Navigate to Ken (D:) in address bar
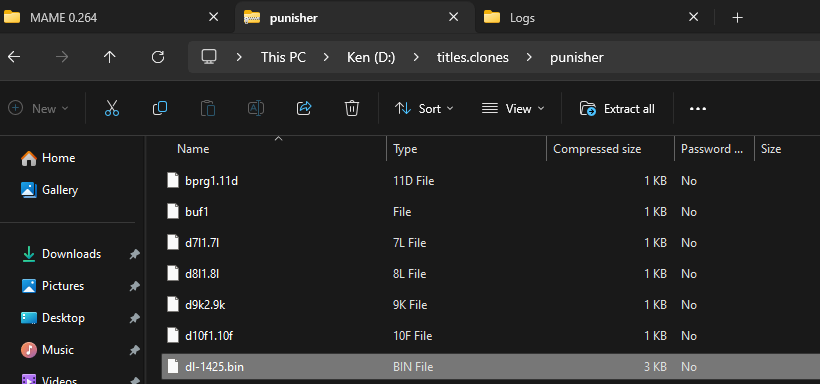The image size is (820, 384). click(x=371, y=57)
